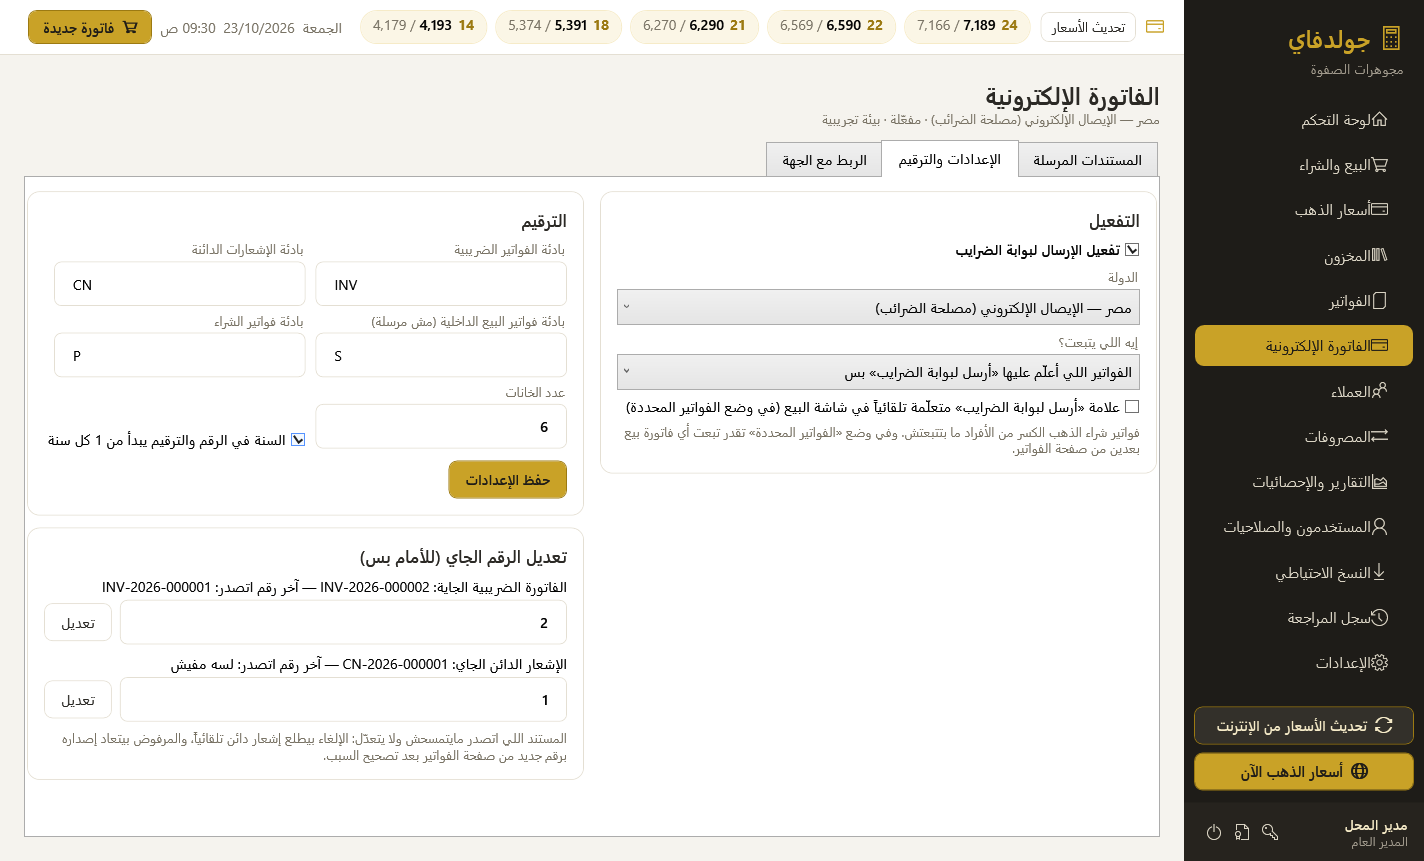Select the العملاء customers icon

(x=1379, y=391)
